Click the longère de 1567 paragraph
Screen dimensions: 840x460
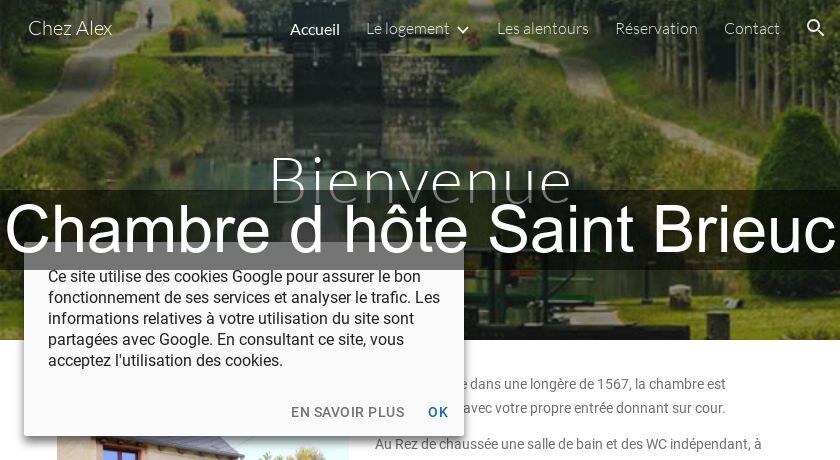594,384
